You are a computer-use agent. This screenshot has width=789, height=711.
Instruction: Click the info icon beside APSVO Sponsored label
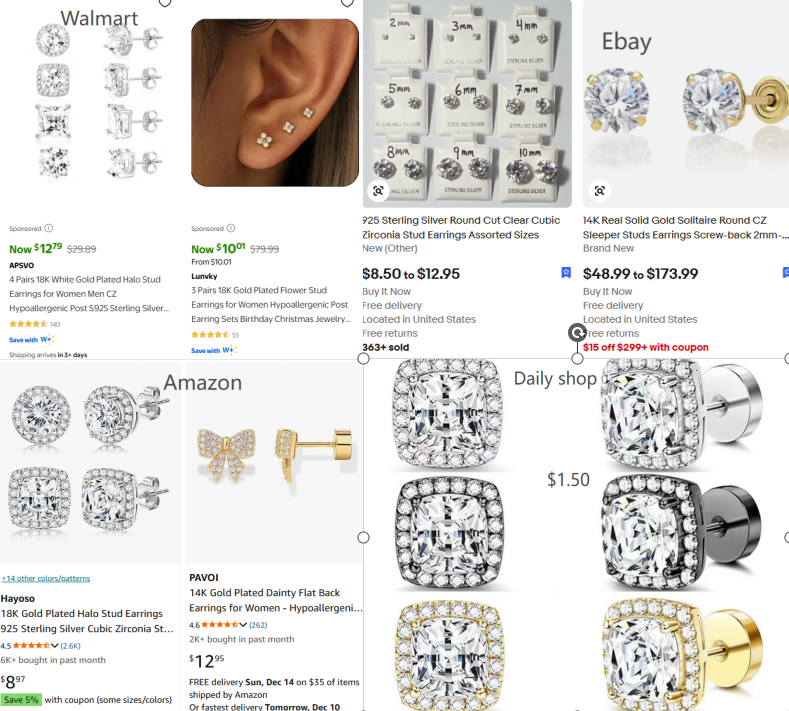pos(49,228)
